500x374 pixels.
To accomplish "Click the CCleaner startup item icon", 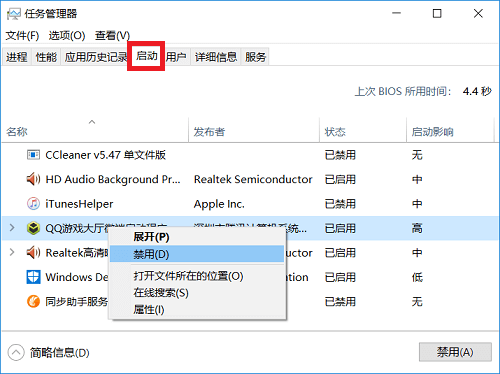I will [33, 155].
